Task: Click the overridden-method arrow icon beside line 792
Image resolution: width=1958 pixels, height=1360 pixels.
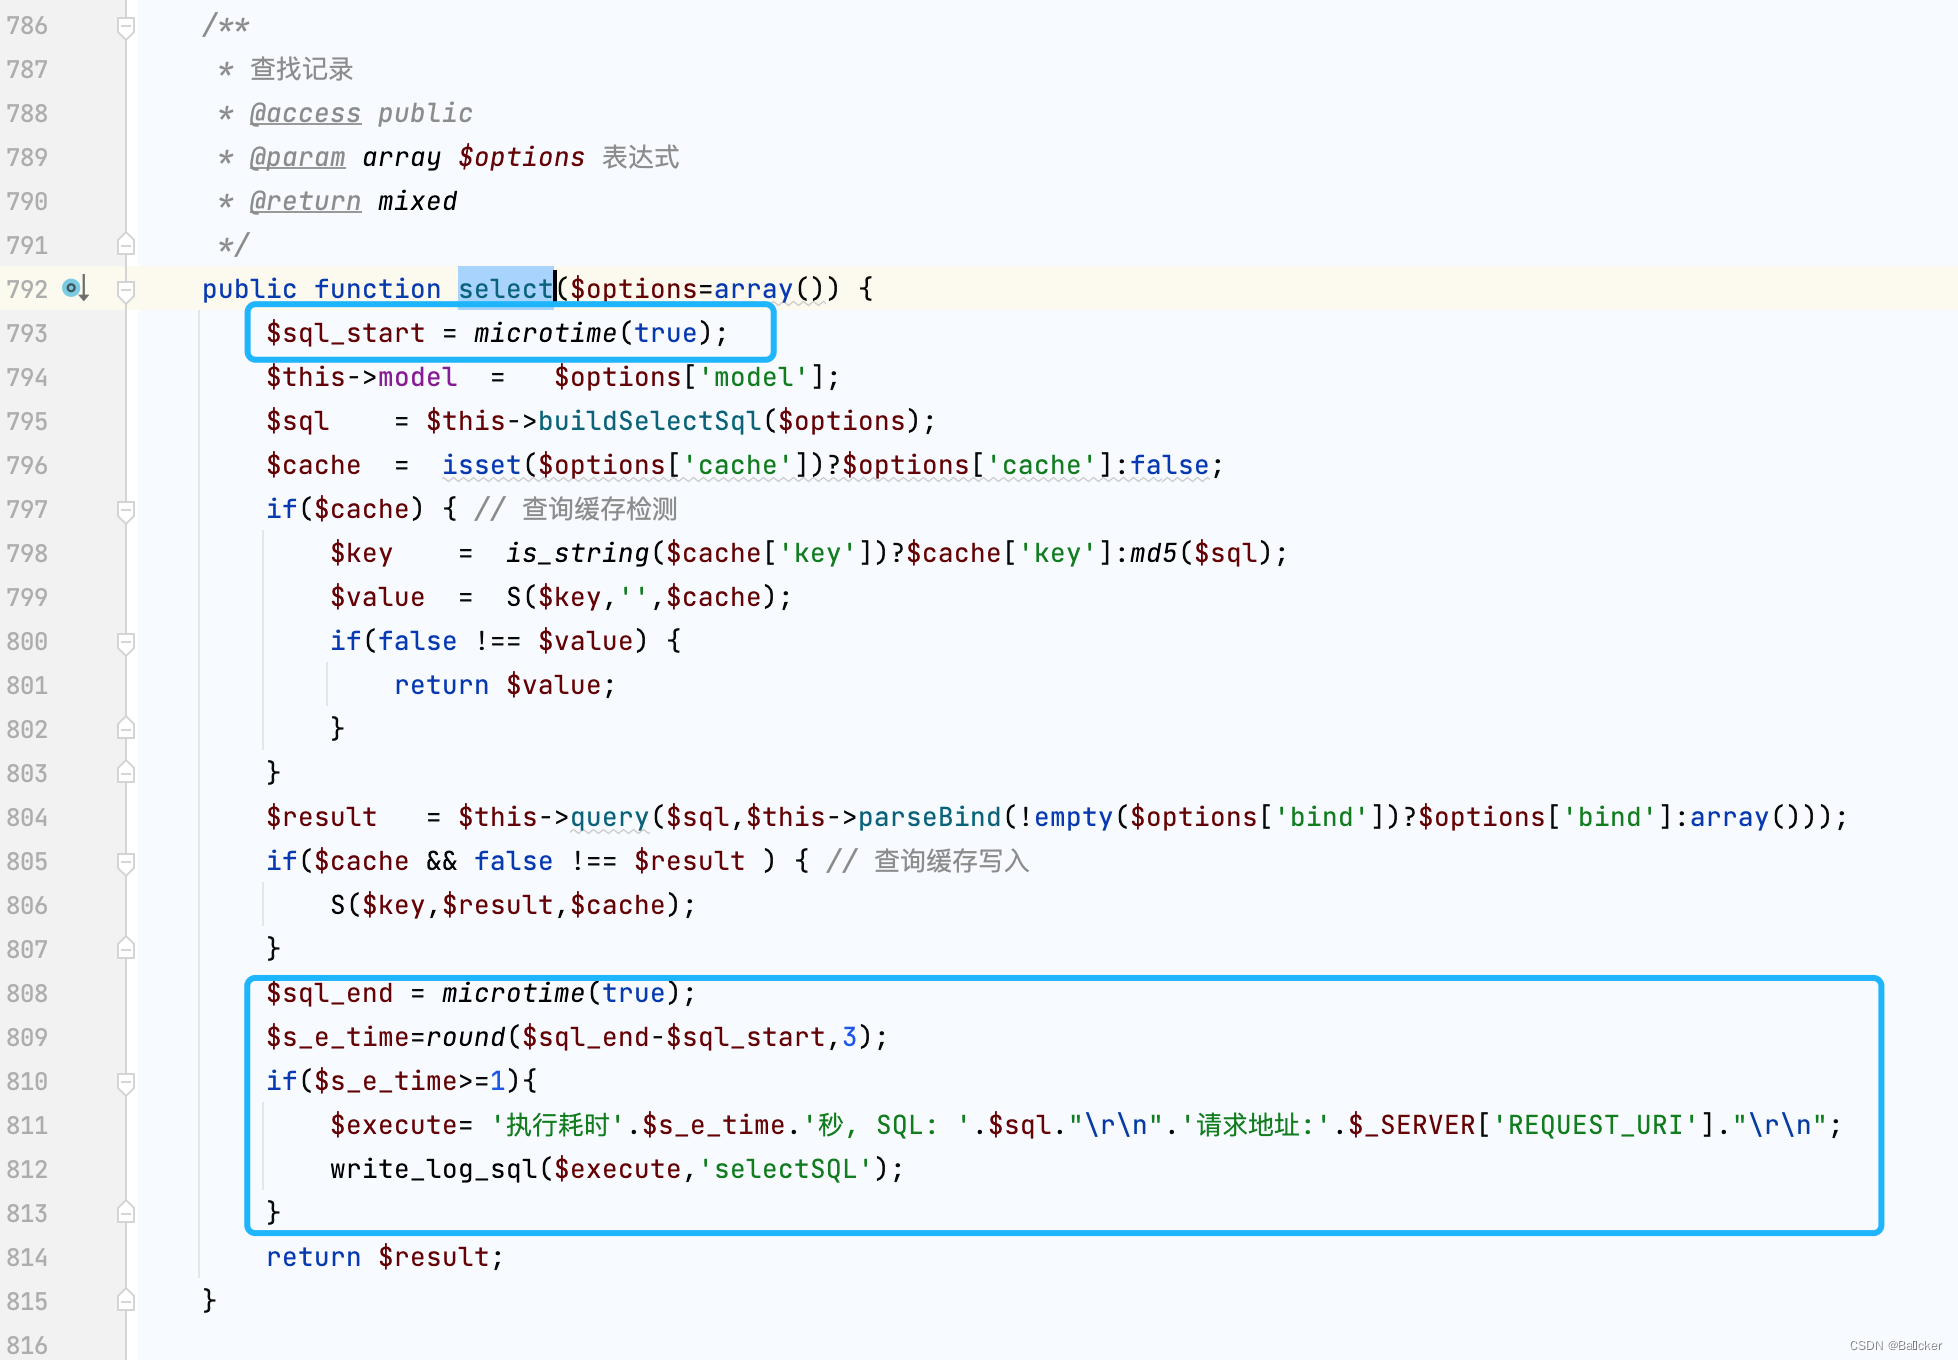Action: pyautogui.click(x=75, y=288)
